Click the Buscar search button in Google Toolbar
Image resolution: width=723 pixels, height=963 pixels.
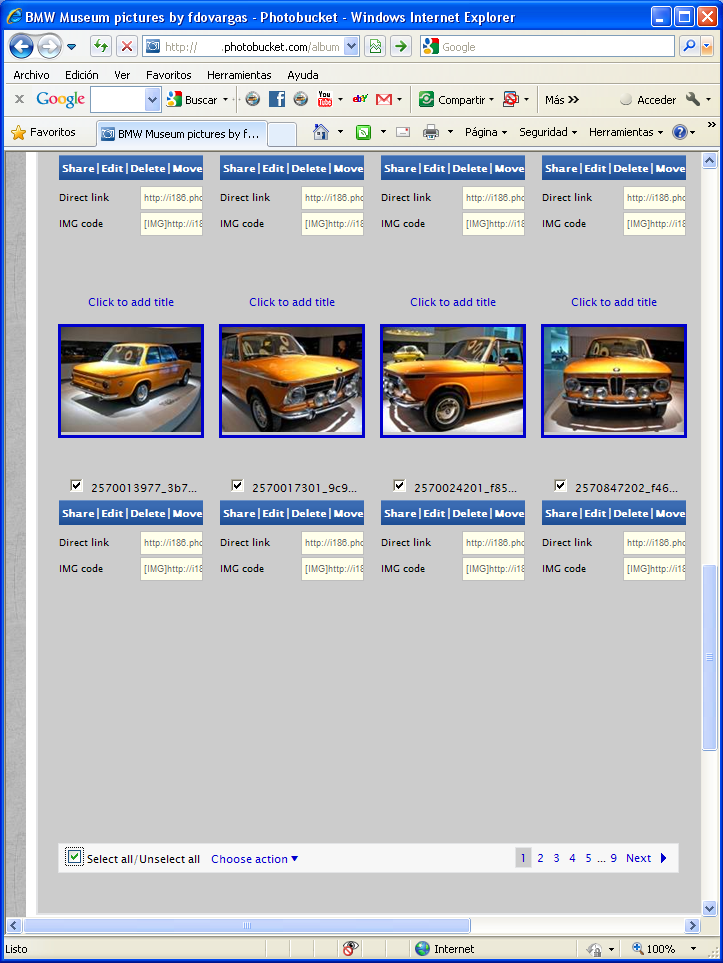tap(192, 99)
